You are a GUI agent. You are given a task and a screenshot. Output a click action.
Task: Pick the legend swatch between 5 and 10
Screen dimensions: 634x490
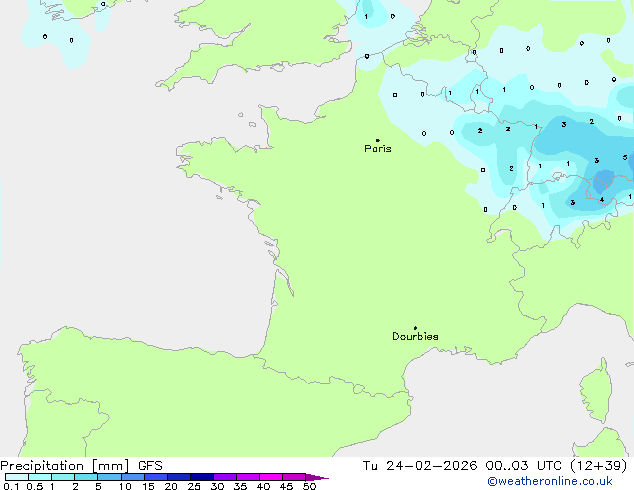(x=109, y=477)
